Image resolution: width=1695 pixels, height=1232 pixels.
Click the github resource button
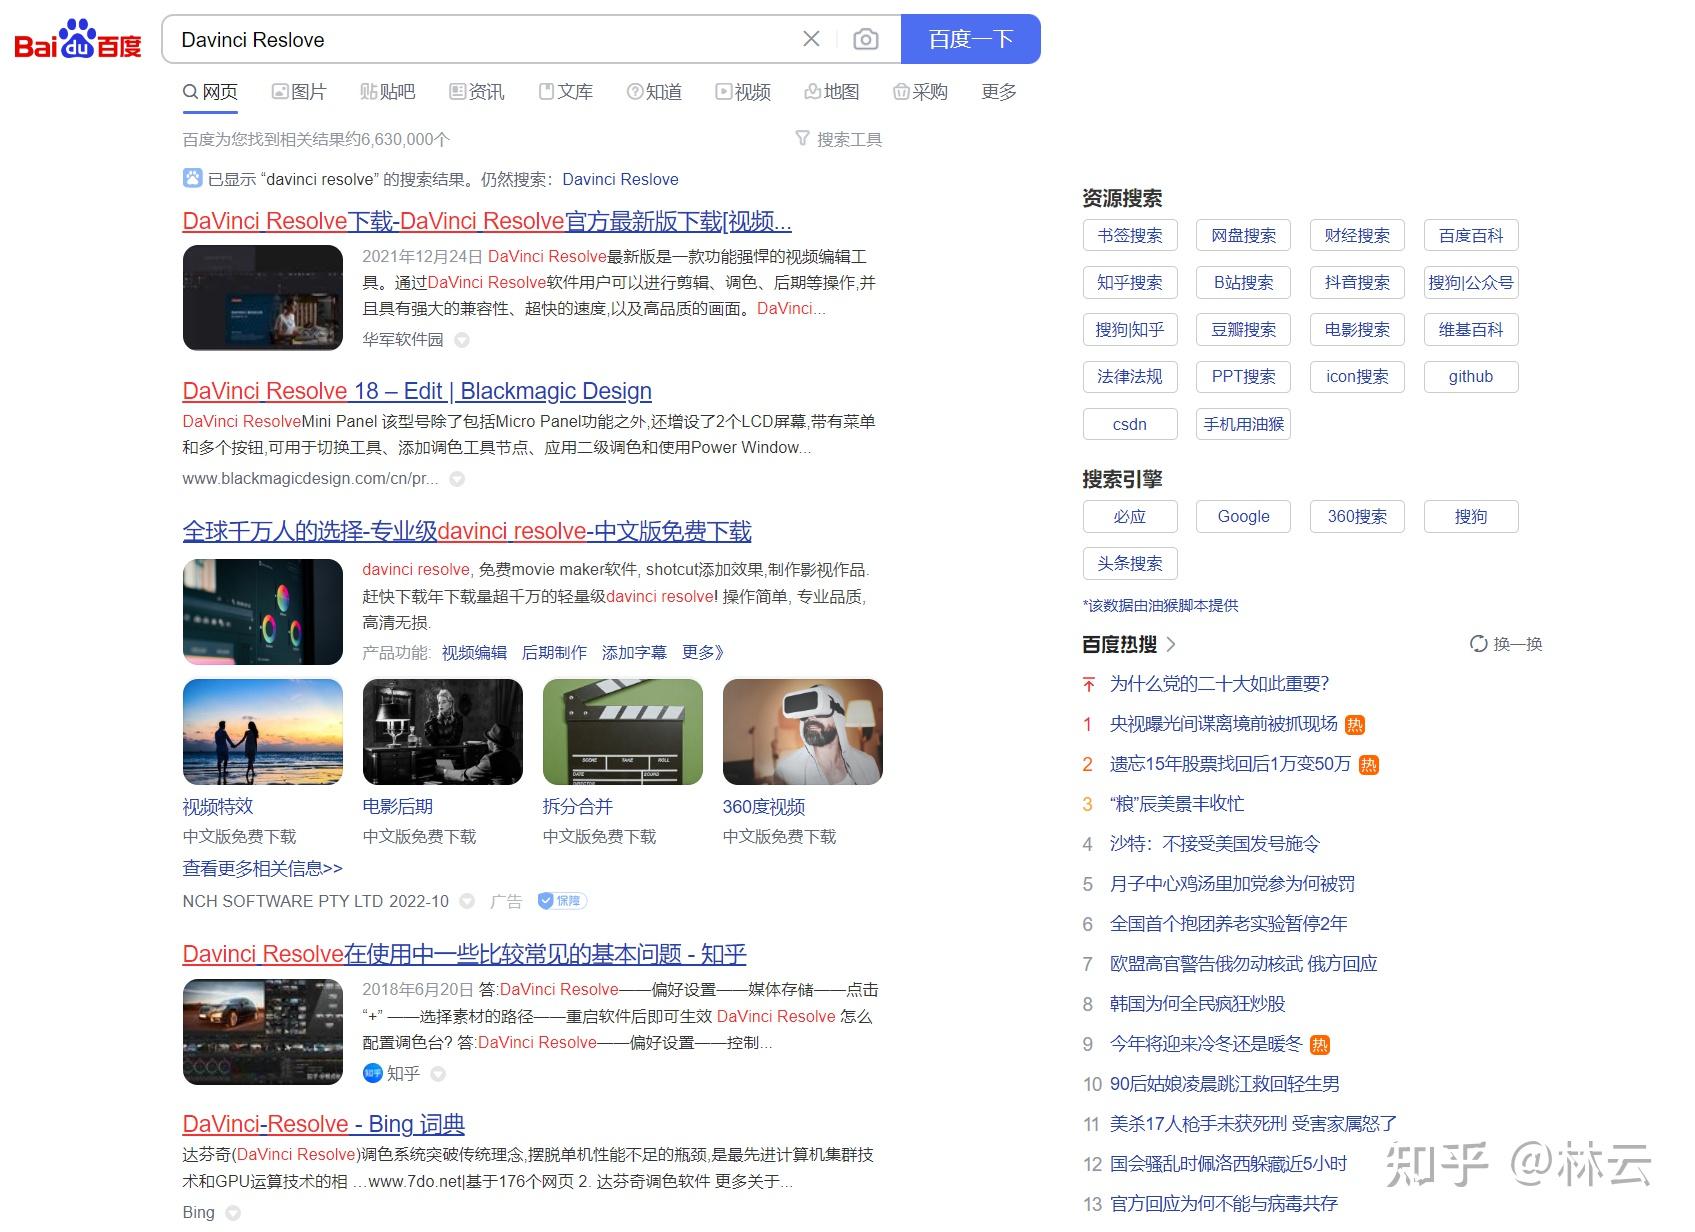click(1471, 377)
